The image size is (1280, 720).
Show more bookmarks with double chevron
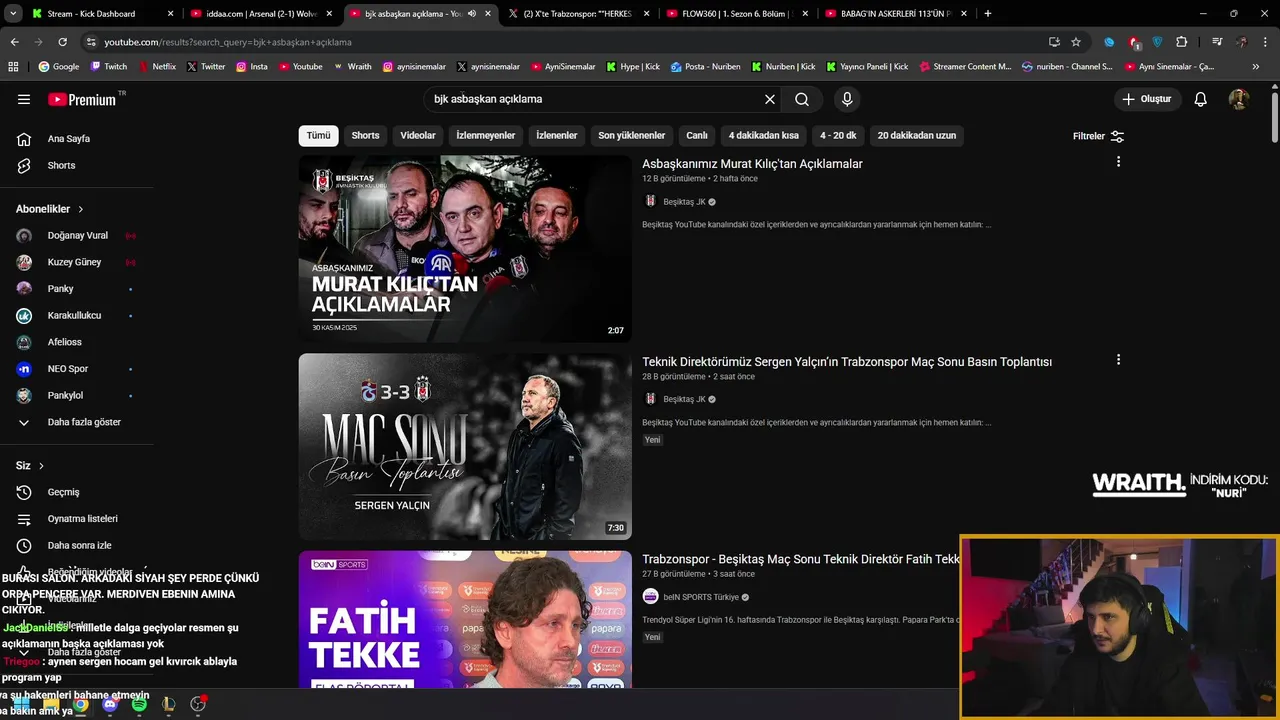tap(1256, 66)
